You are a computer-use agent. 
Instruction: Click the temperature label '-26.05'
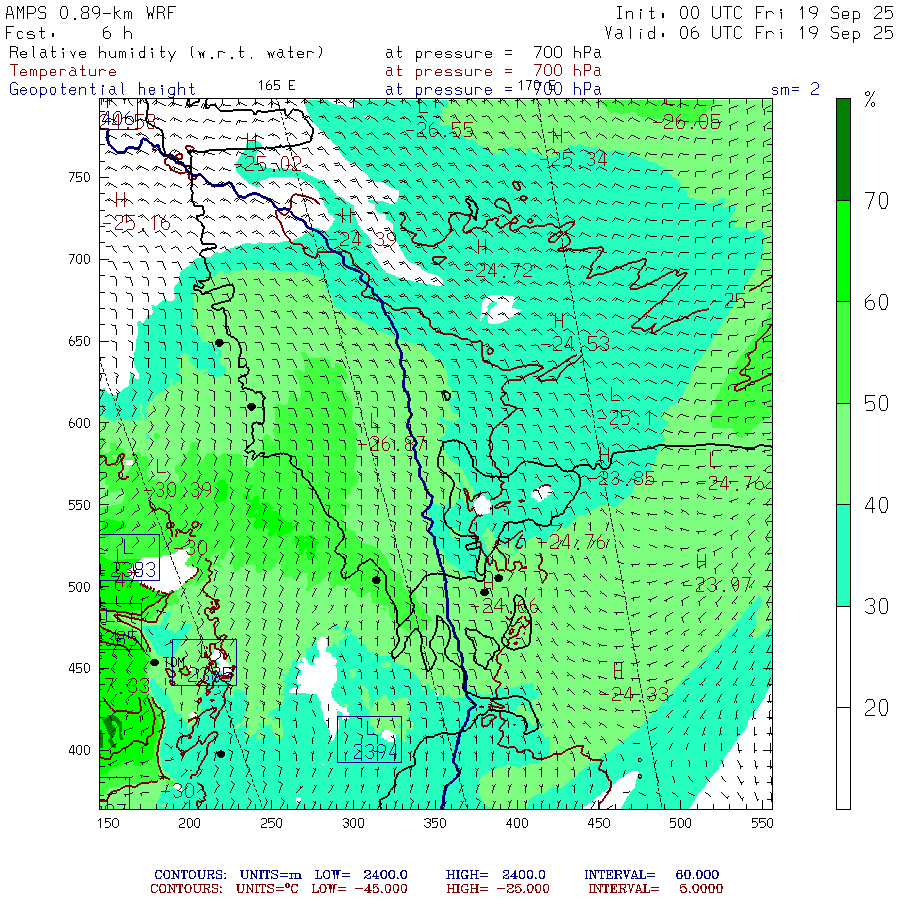tap(687, 122)
